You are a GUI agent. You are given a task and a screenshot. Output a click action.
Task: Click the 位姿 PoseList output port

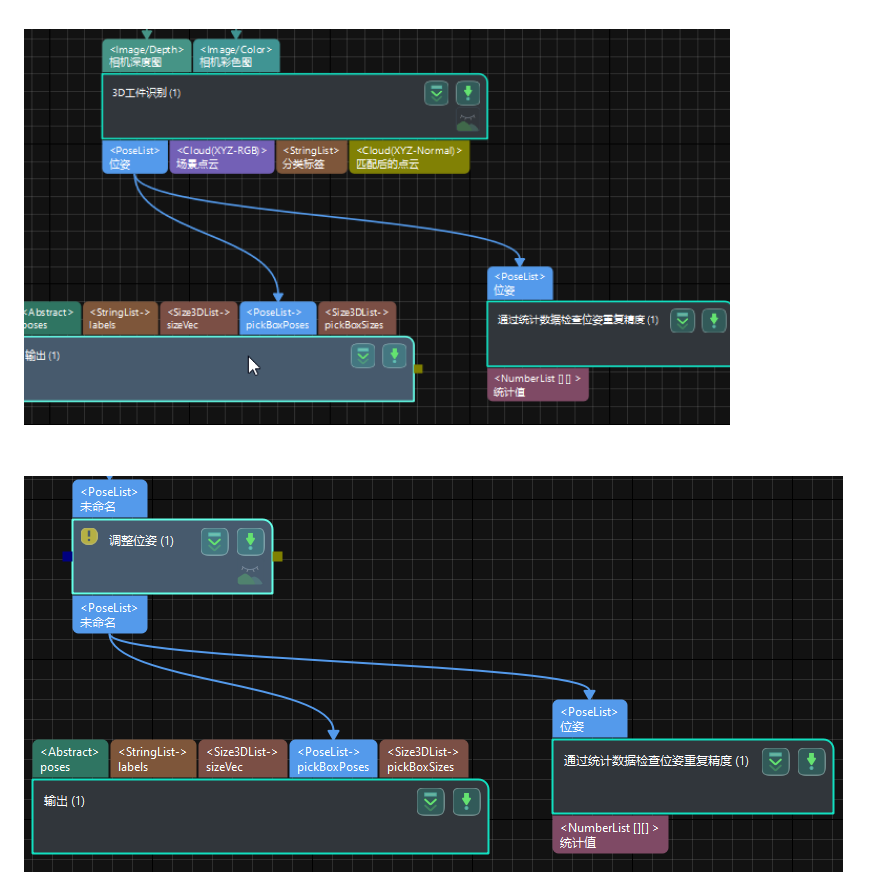point(133,156)
